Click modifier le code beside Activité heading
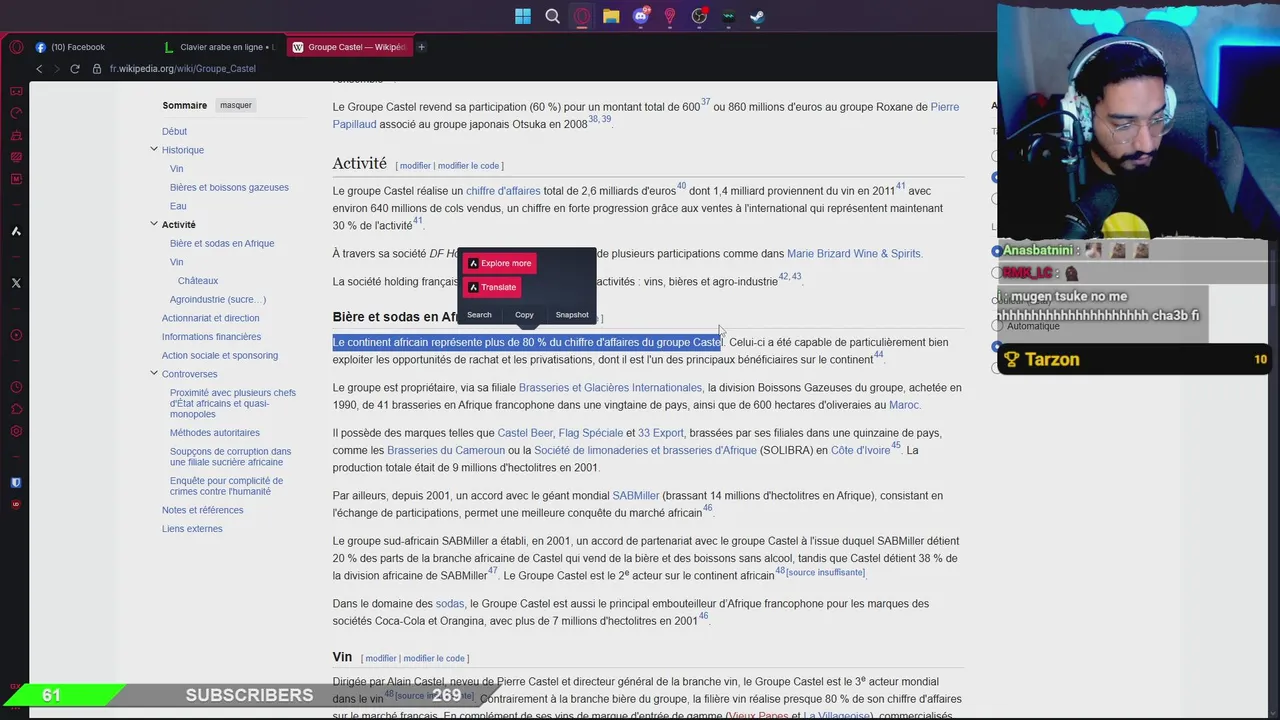 point(468,166)
